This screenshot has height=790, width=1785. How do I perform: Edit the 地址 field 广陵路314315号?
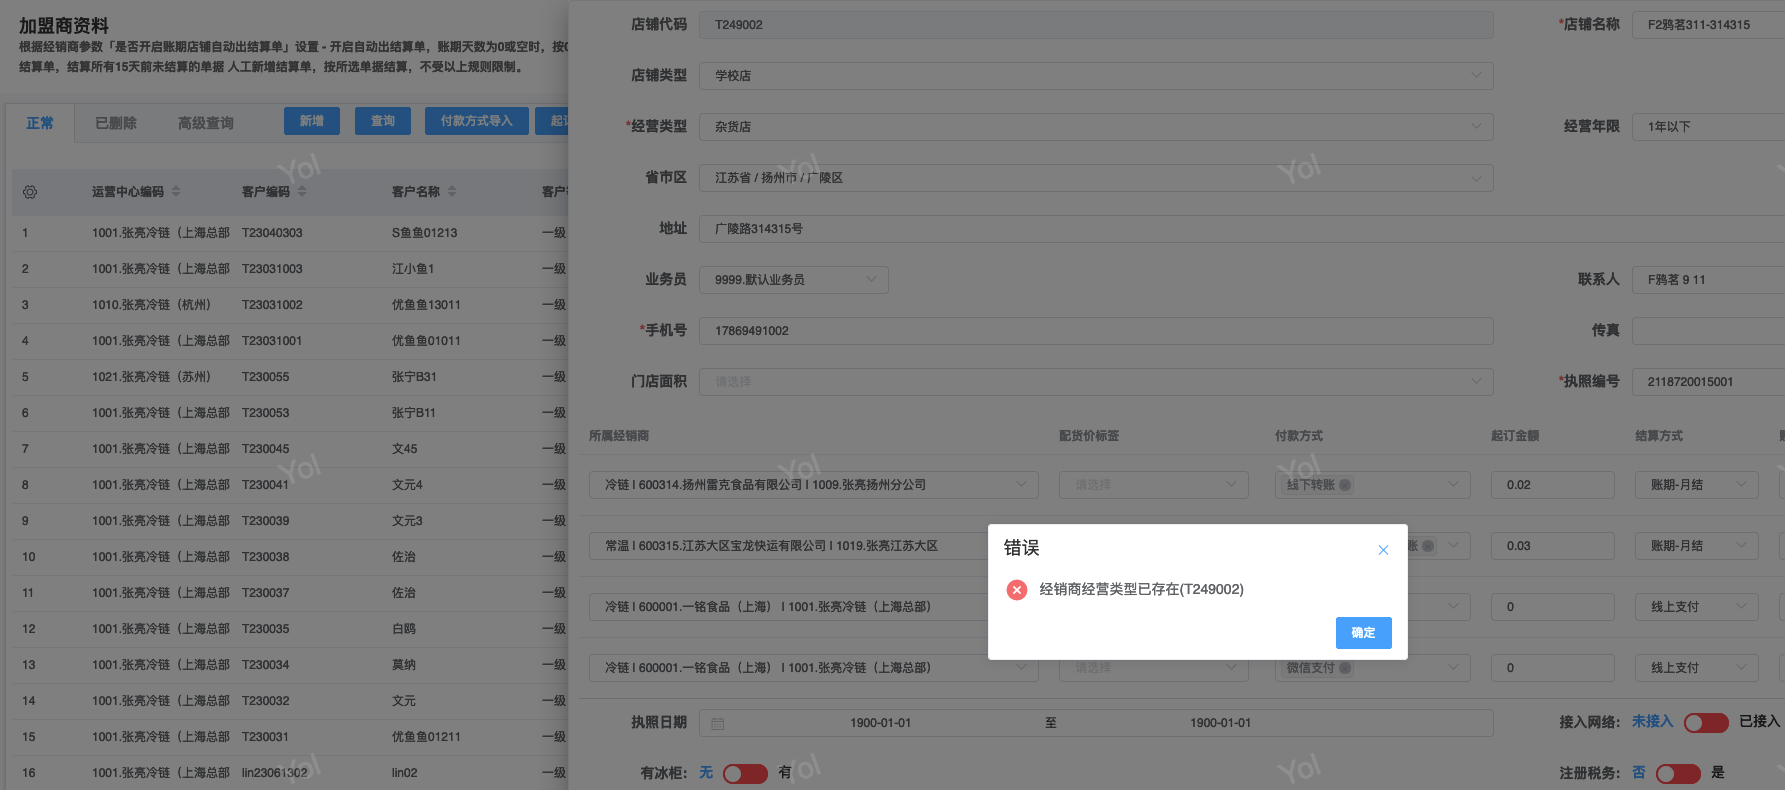[1242, 229]
